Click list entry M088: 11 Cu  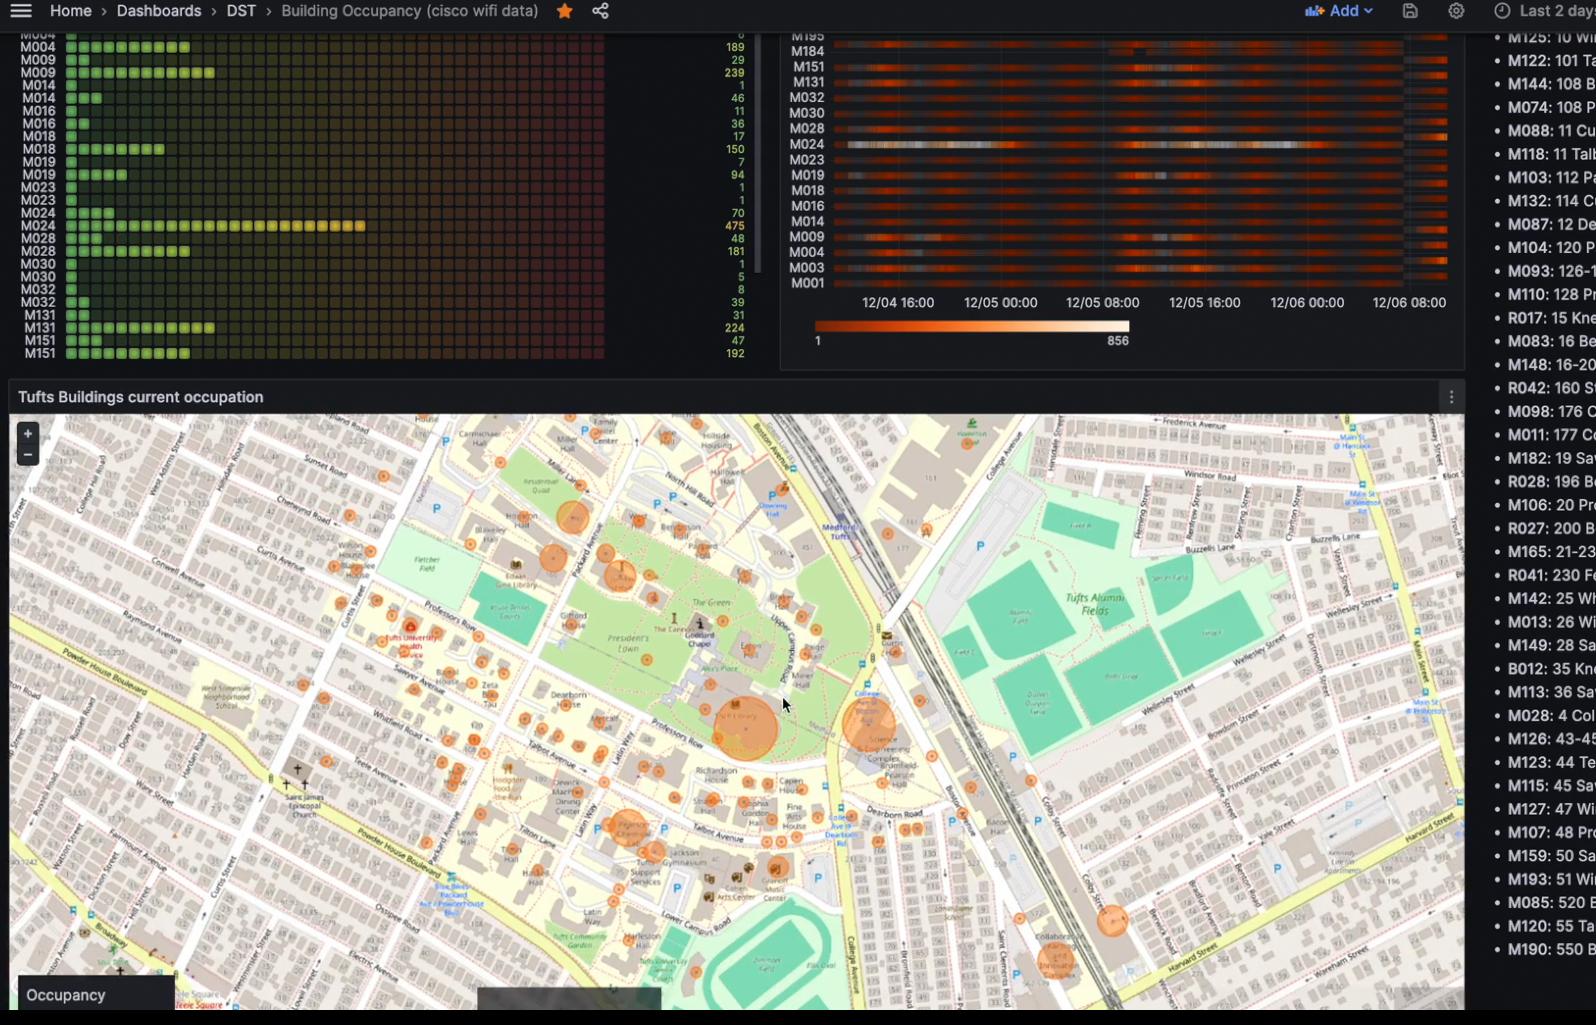(1551, 131)
